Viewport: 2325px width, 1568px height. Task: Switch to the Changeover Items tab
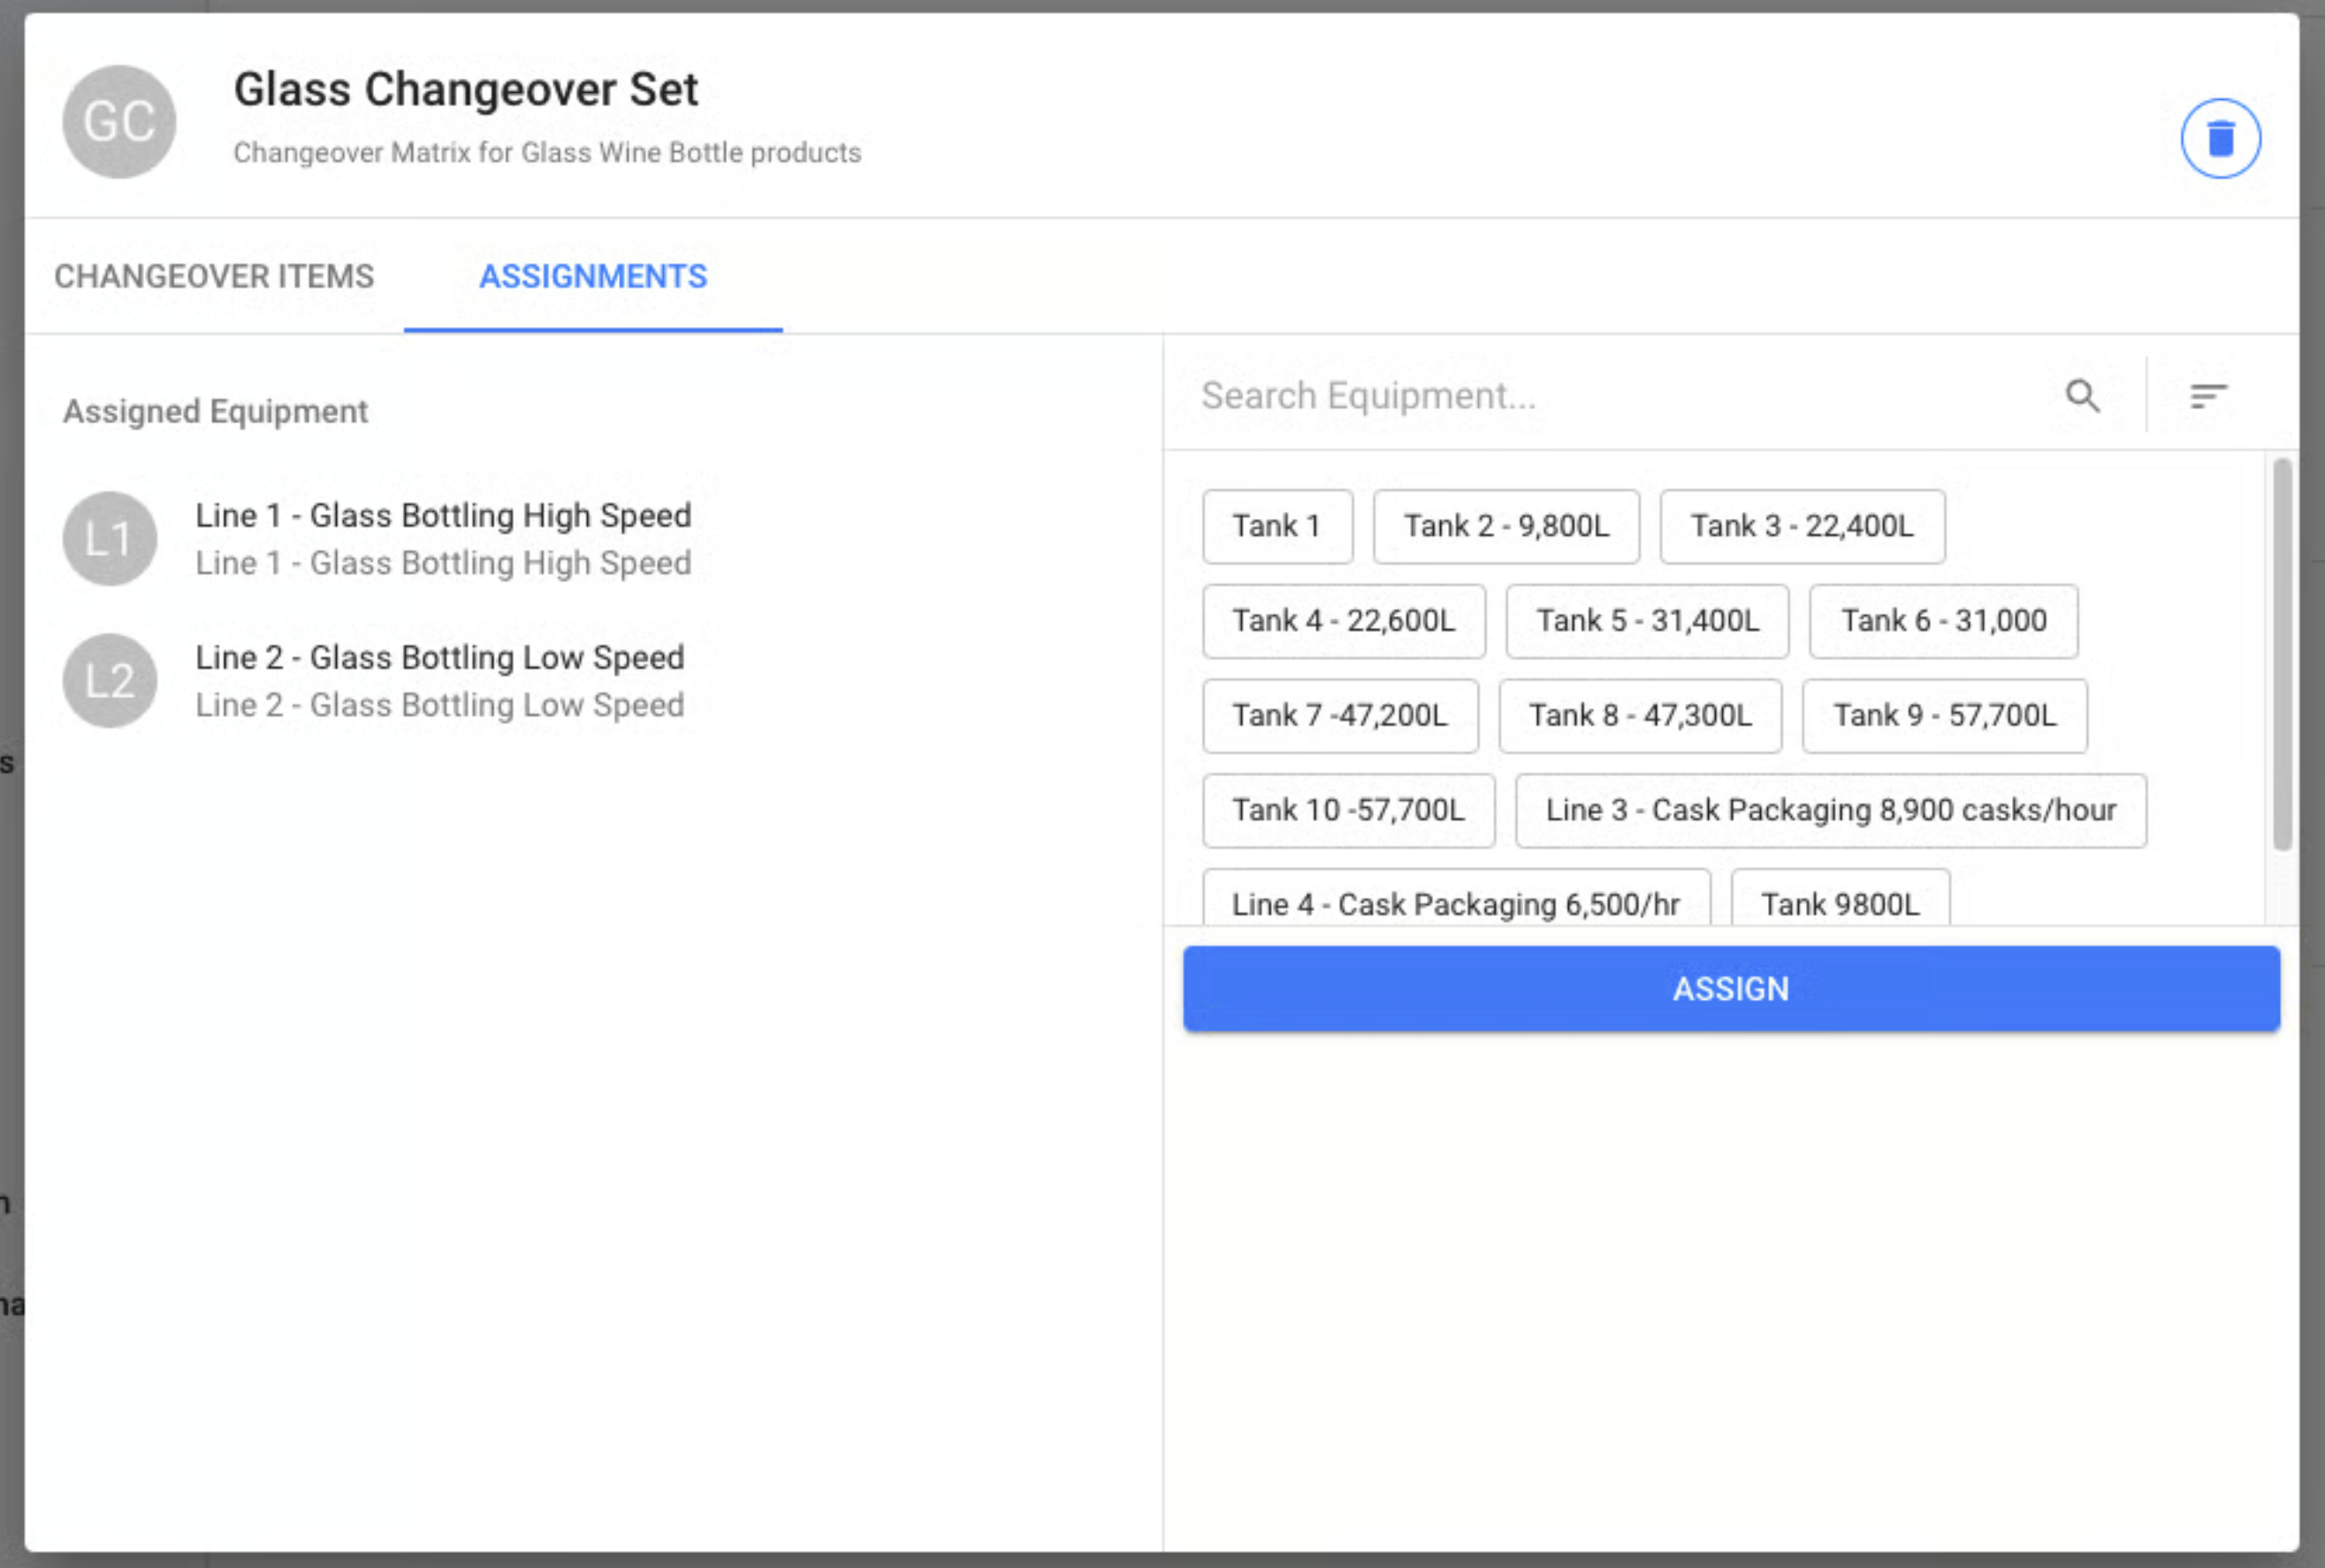click(214, 276)
